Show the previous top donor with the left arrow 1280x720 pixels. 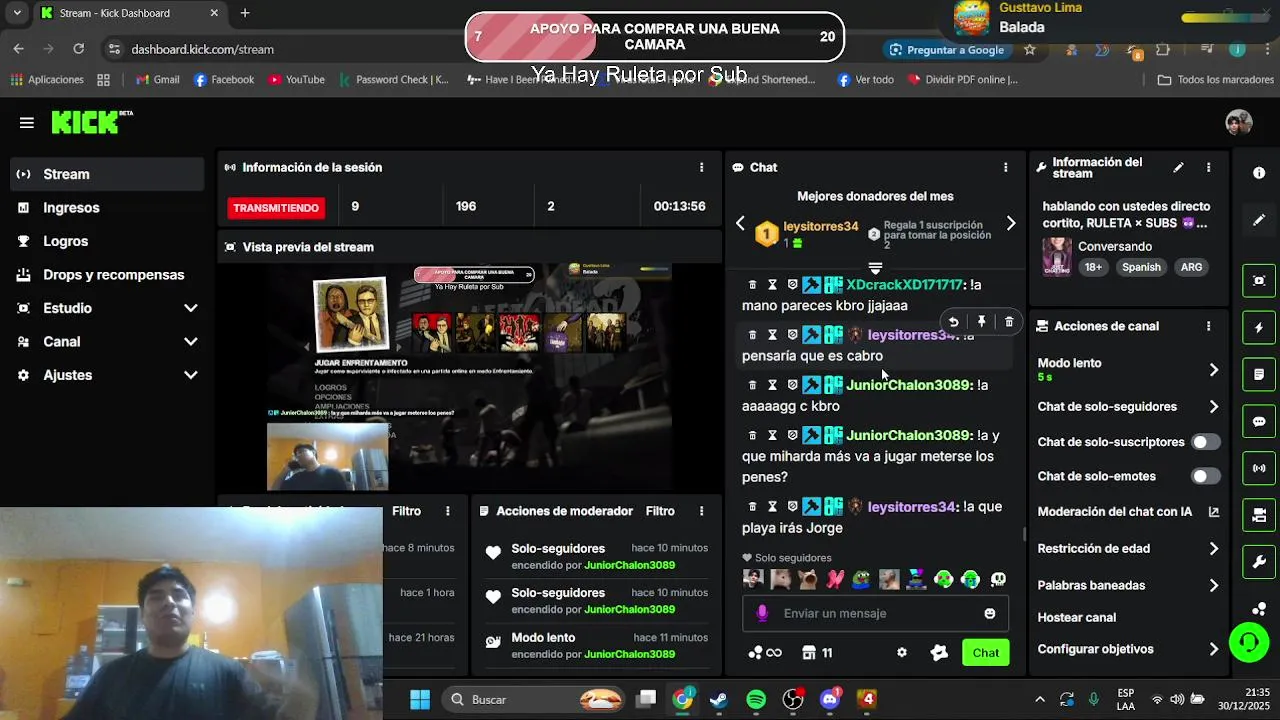(740, 224)
